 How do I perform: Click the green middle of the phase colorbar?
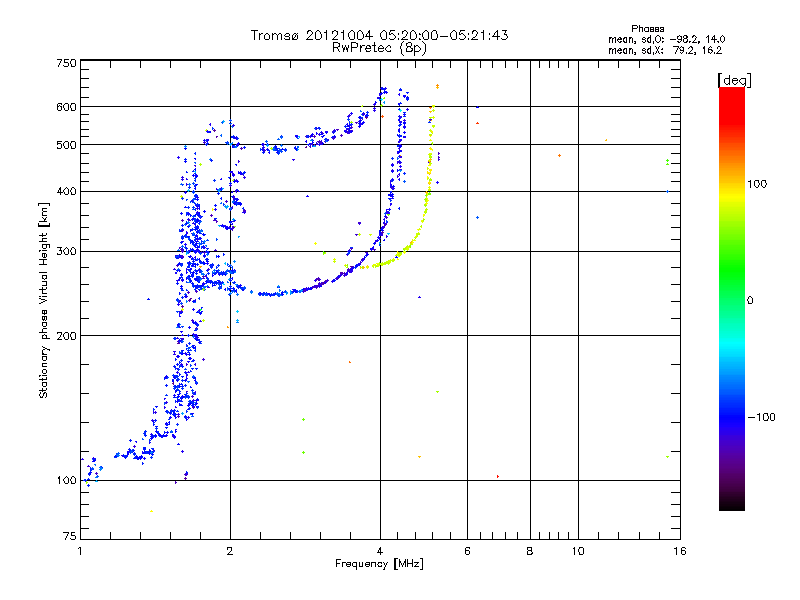coord(732,286)
